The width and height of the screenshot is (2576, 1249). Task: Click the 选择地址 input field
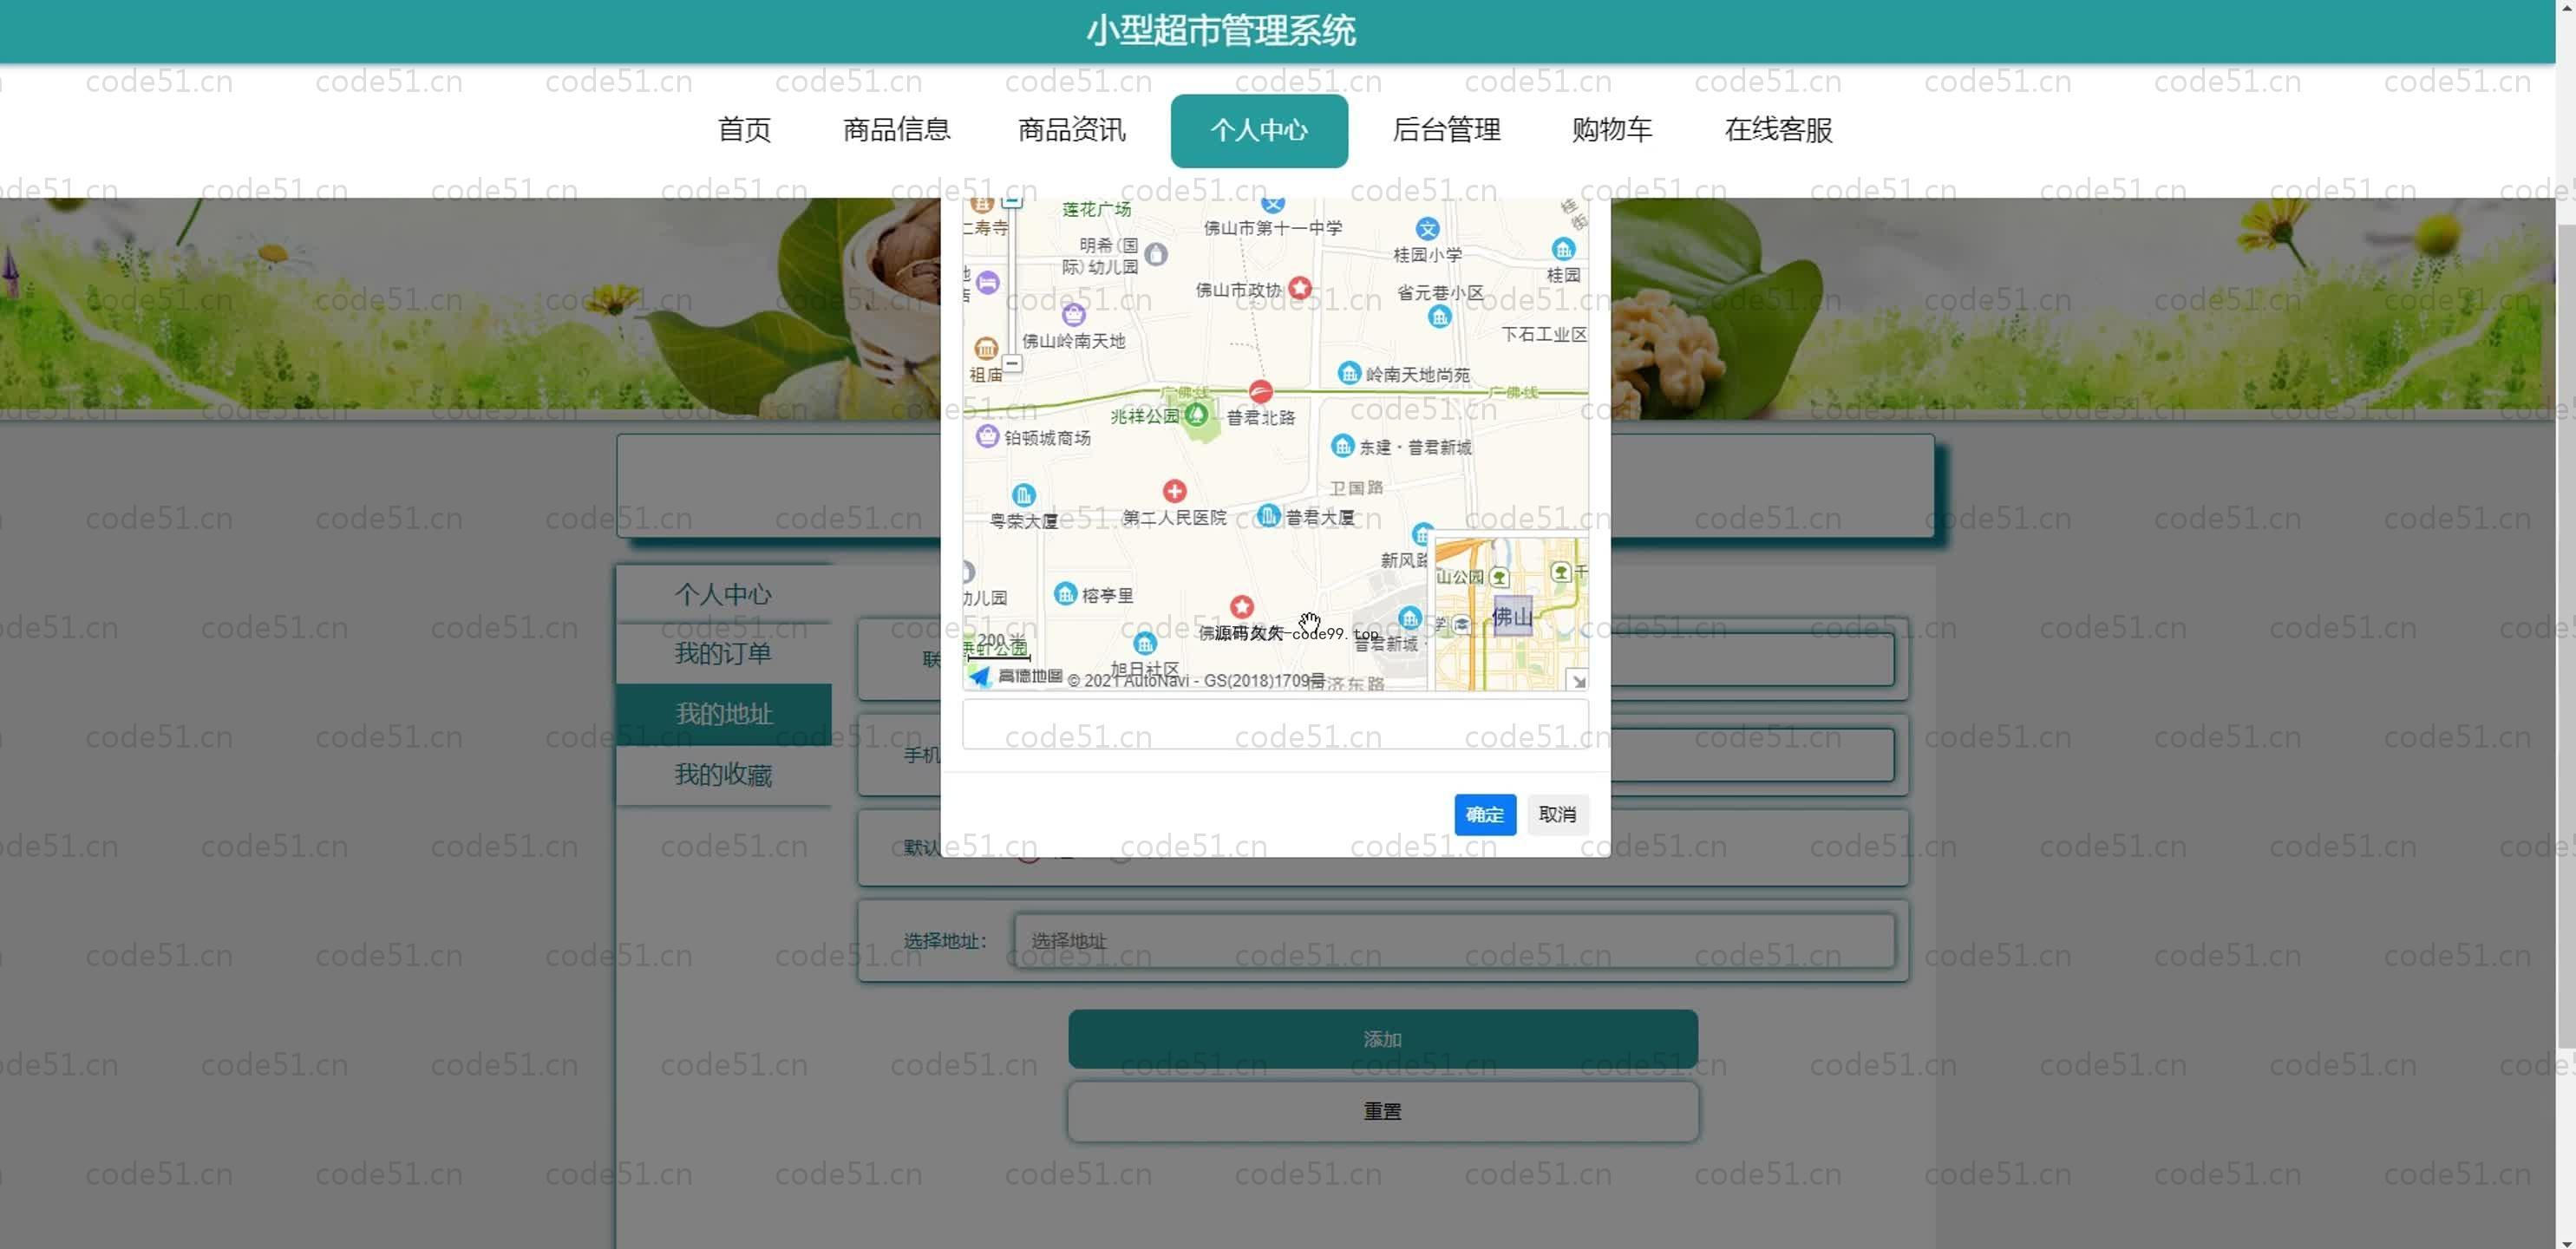1454,940
